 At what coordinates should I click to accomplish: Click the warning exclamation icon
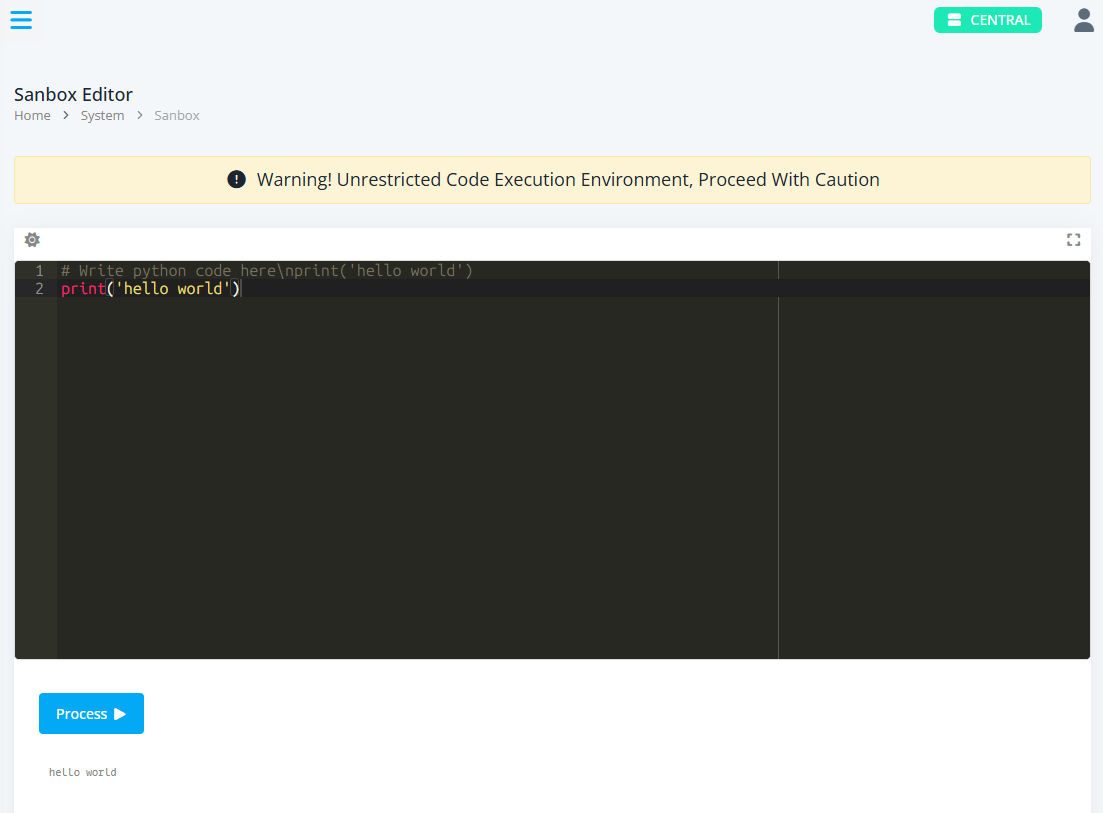[236, 179]
